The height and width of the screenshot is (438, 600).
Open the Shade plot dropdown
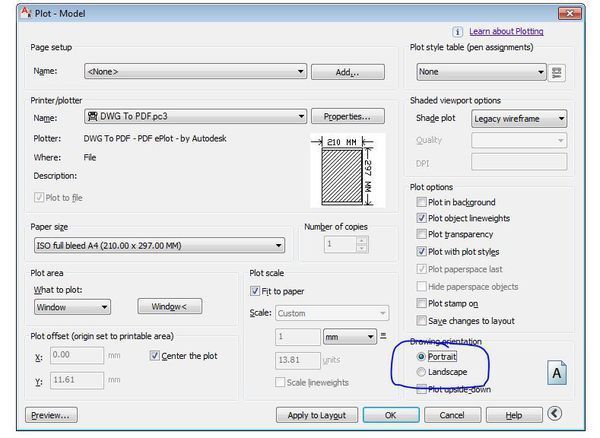(519, 119)
